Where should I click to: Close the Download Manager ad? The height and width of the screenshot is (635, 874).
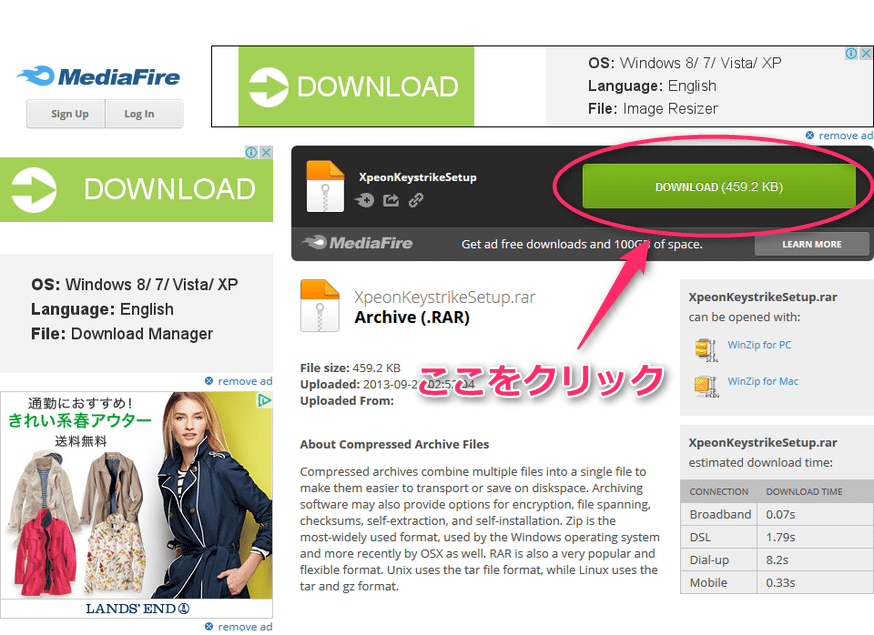click(266, 152)
